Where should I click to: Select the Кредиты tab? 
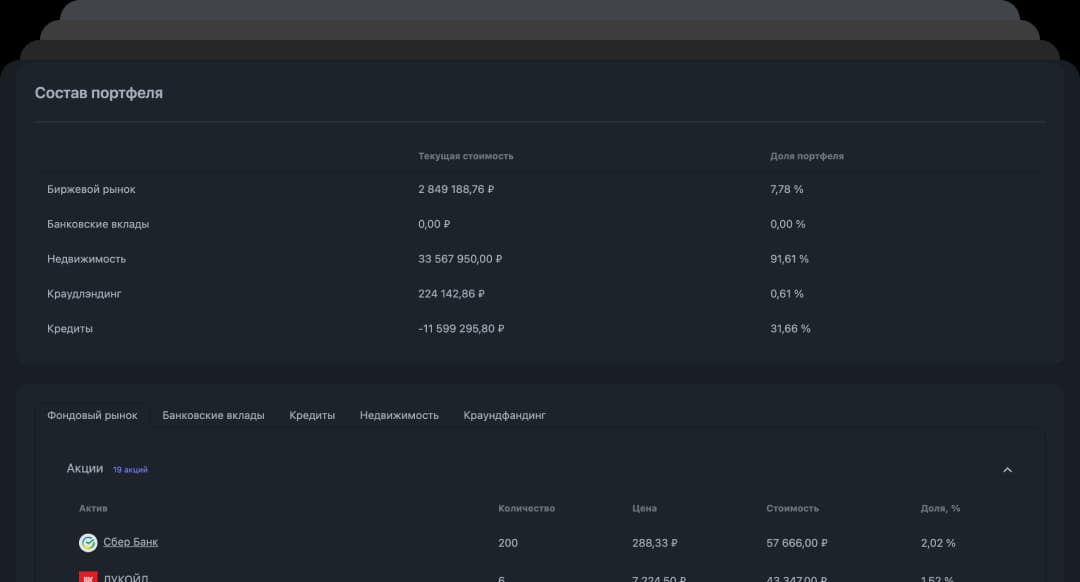[312, 415]
